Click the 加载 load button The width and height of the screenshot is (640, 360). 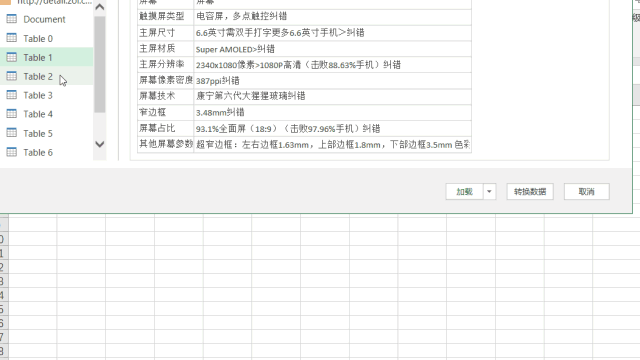pos(464,192)
